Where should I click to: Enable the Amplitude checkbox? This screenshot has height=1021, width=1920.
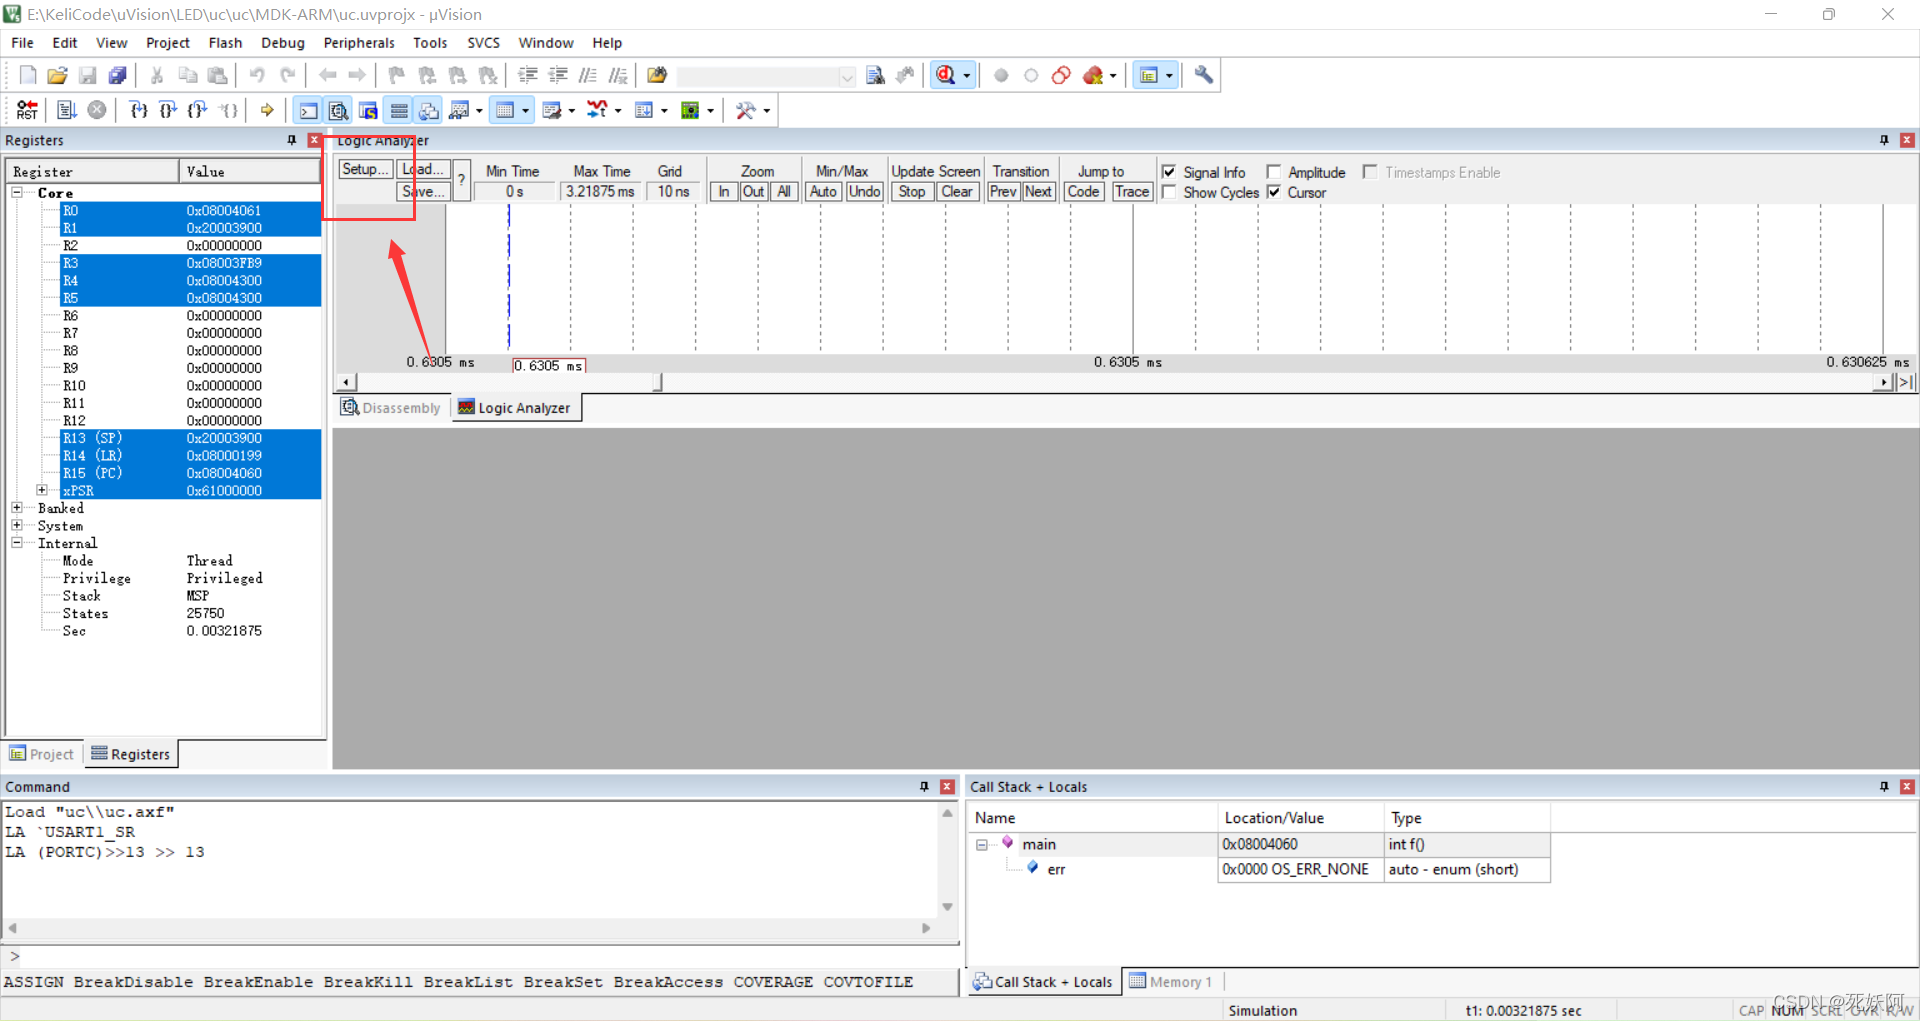coord(1274,172)
